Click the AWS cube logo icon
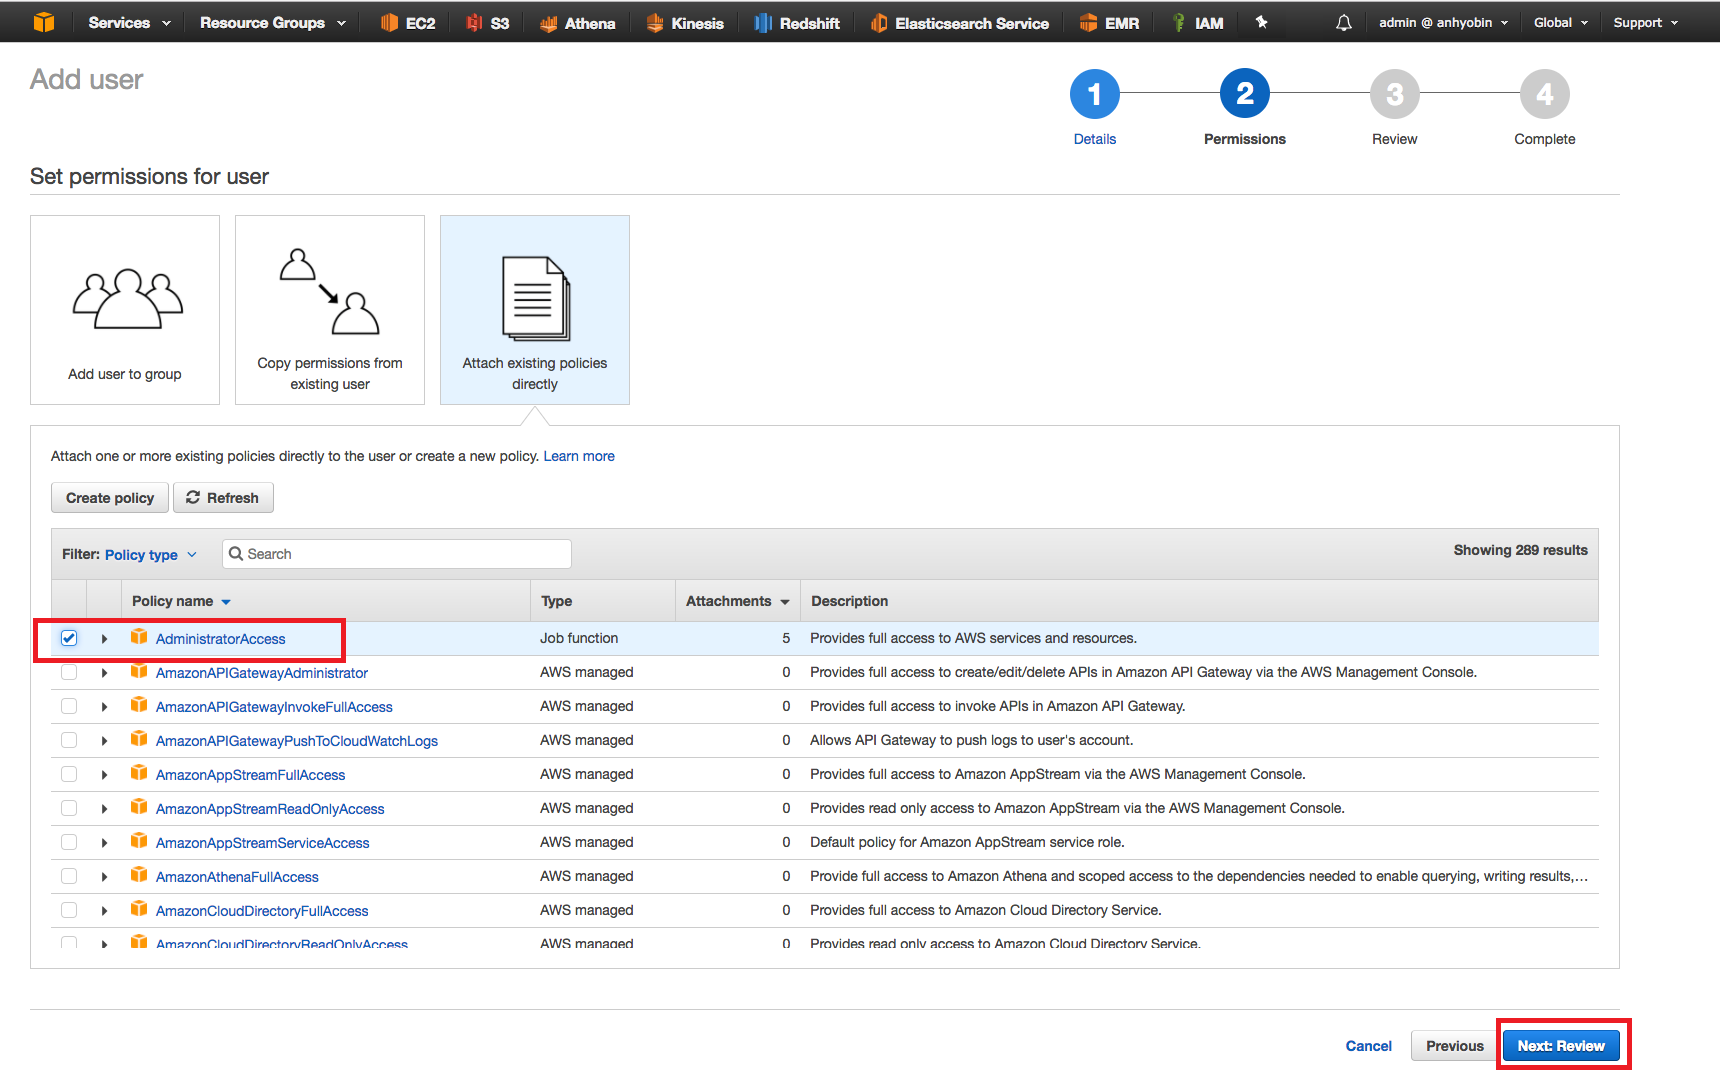Screen dimensions: 1720x1074 point(44,22)
